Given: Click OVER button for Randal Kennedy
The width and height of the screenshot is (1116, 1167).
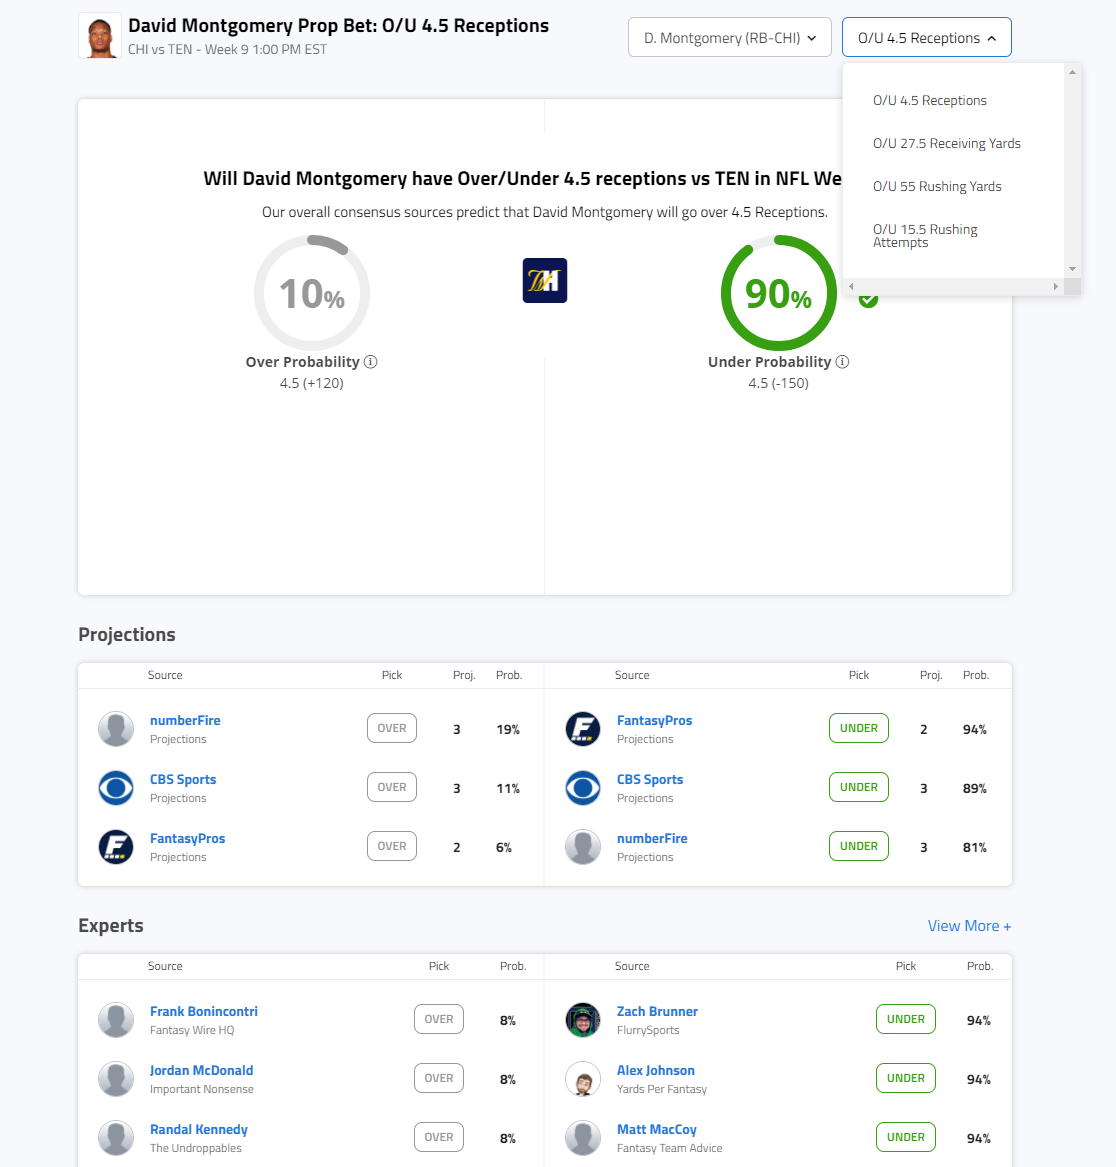Looking at the screenshot, I should click(439, 1137).
